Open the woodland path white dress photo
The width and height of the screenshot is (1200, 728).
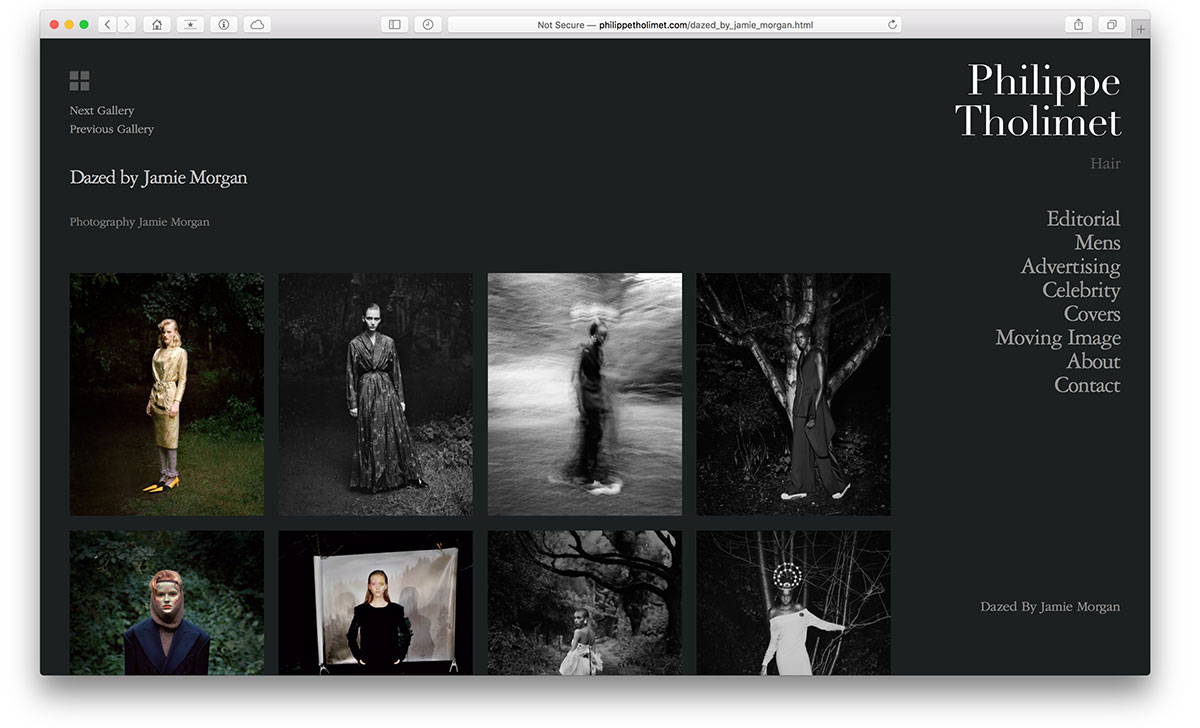point(585,603)
